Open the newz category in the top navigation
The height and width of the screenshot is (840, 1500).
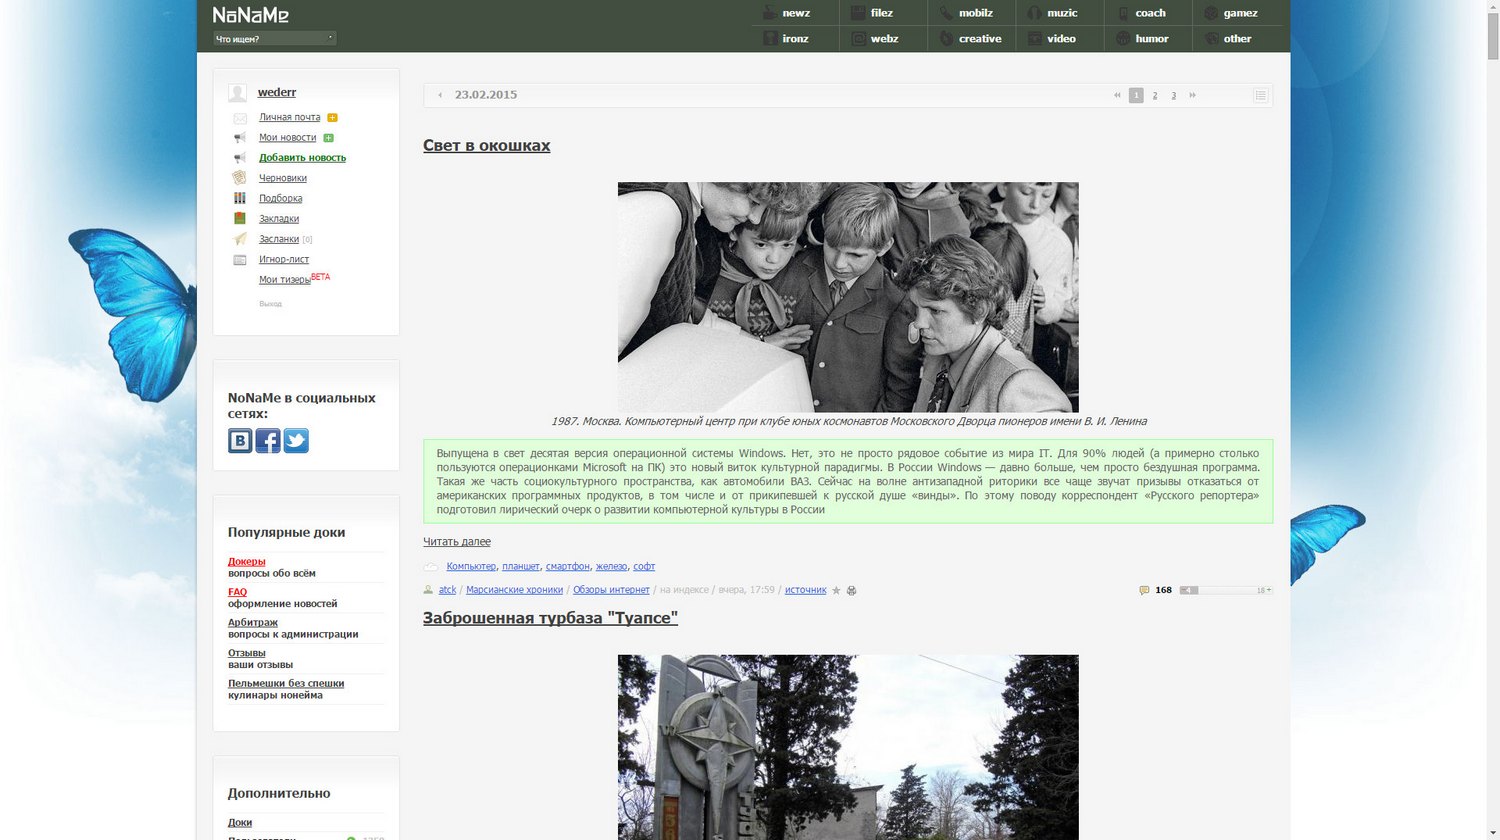point(796,13)
